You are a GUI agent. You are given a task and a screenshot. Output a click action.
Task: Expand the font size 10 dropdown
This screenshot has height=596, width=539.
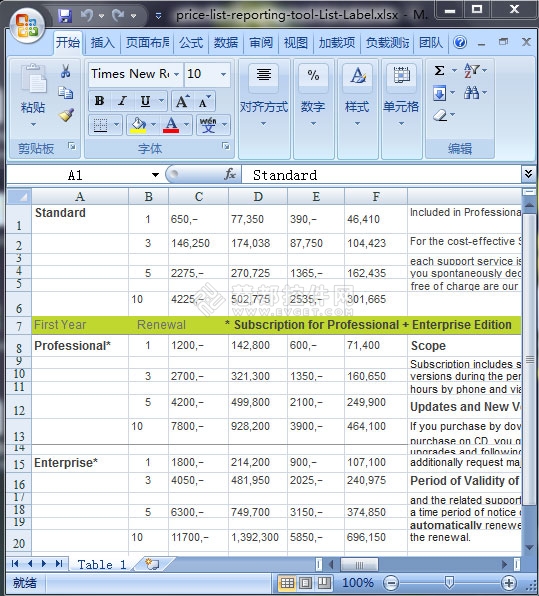224,74
